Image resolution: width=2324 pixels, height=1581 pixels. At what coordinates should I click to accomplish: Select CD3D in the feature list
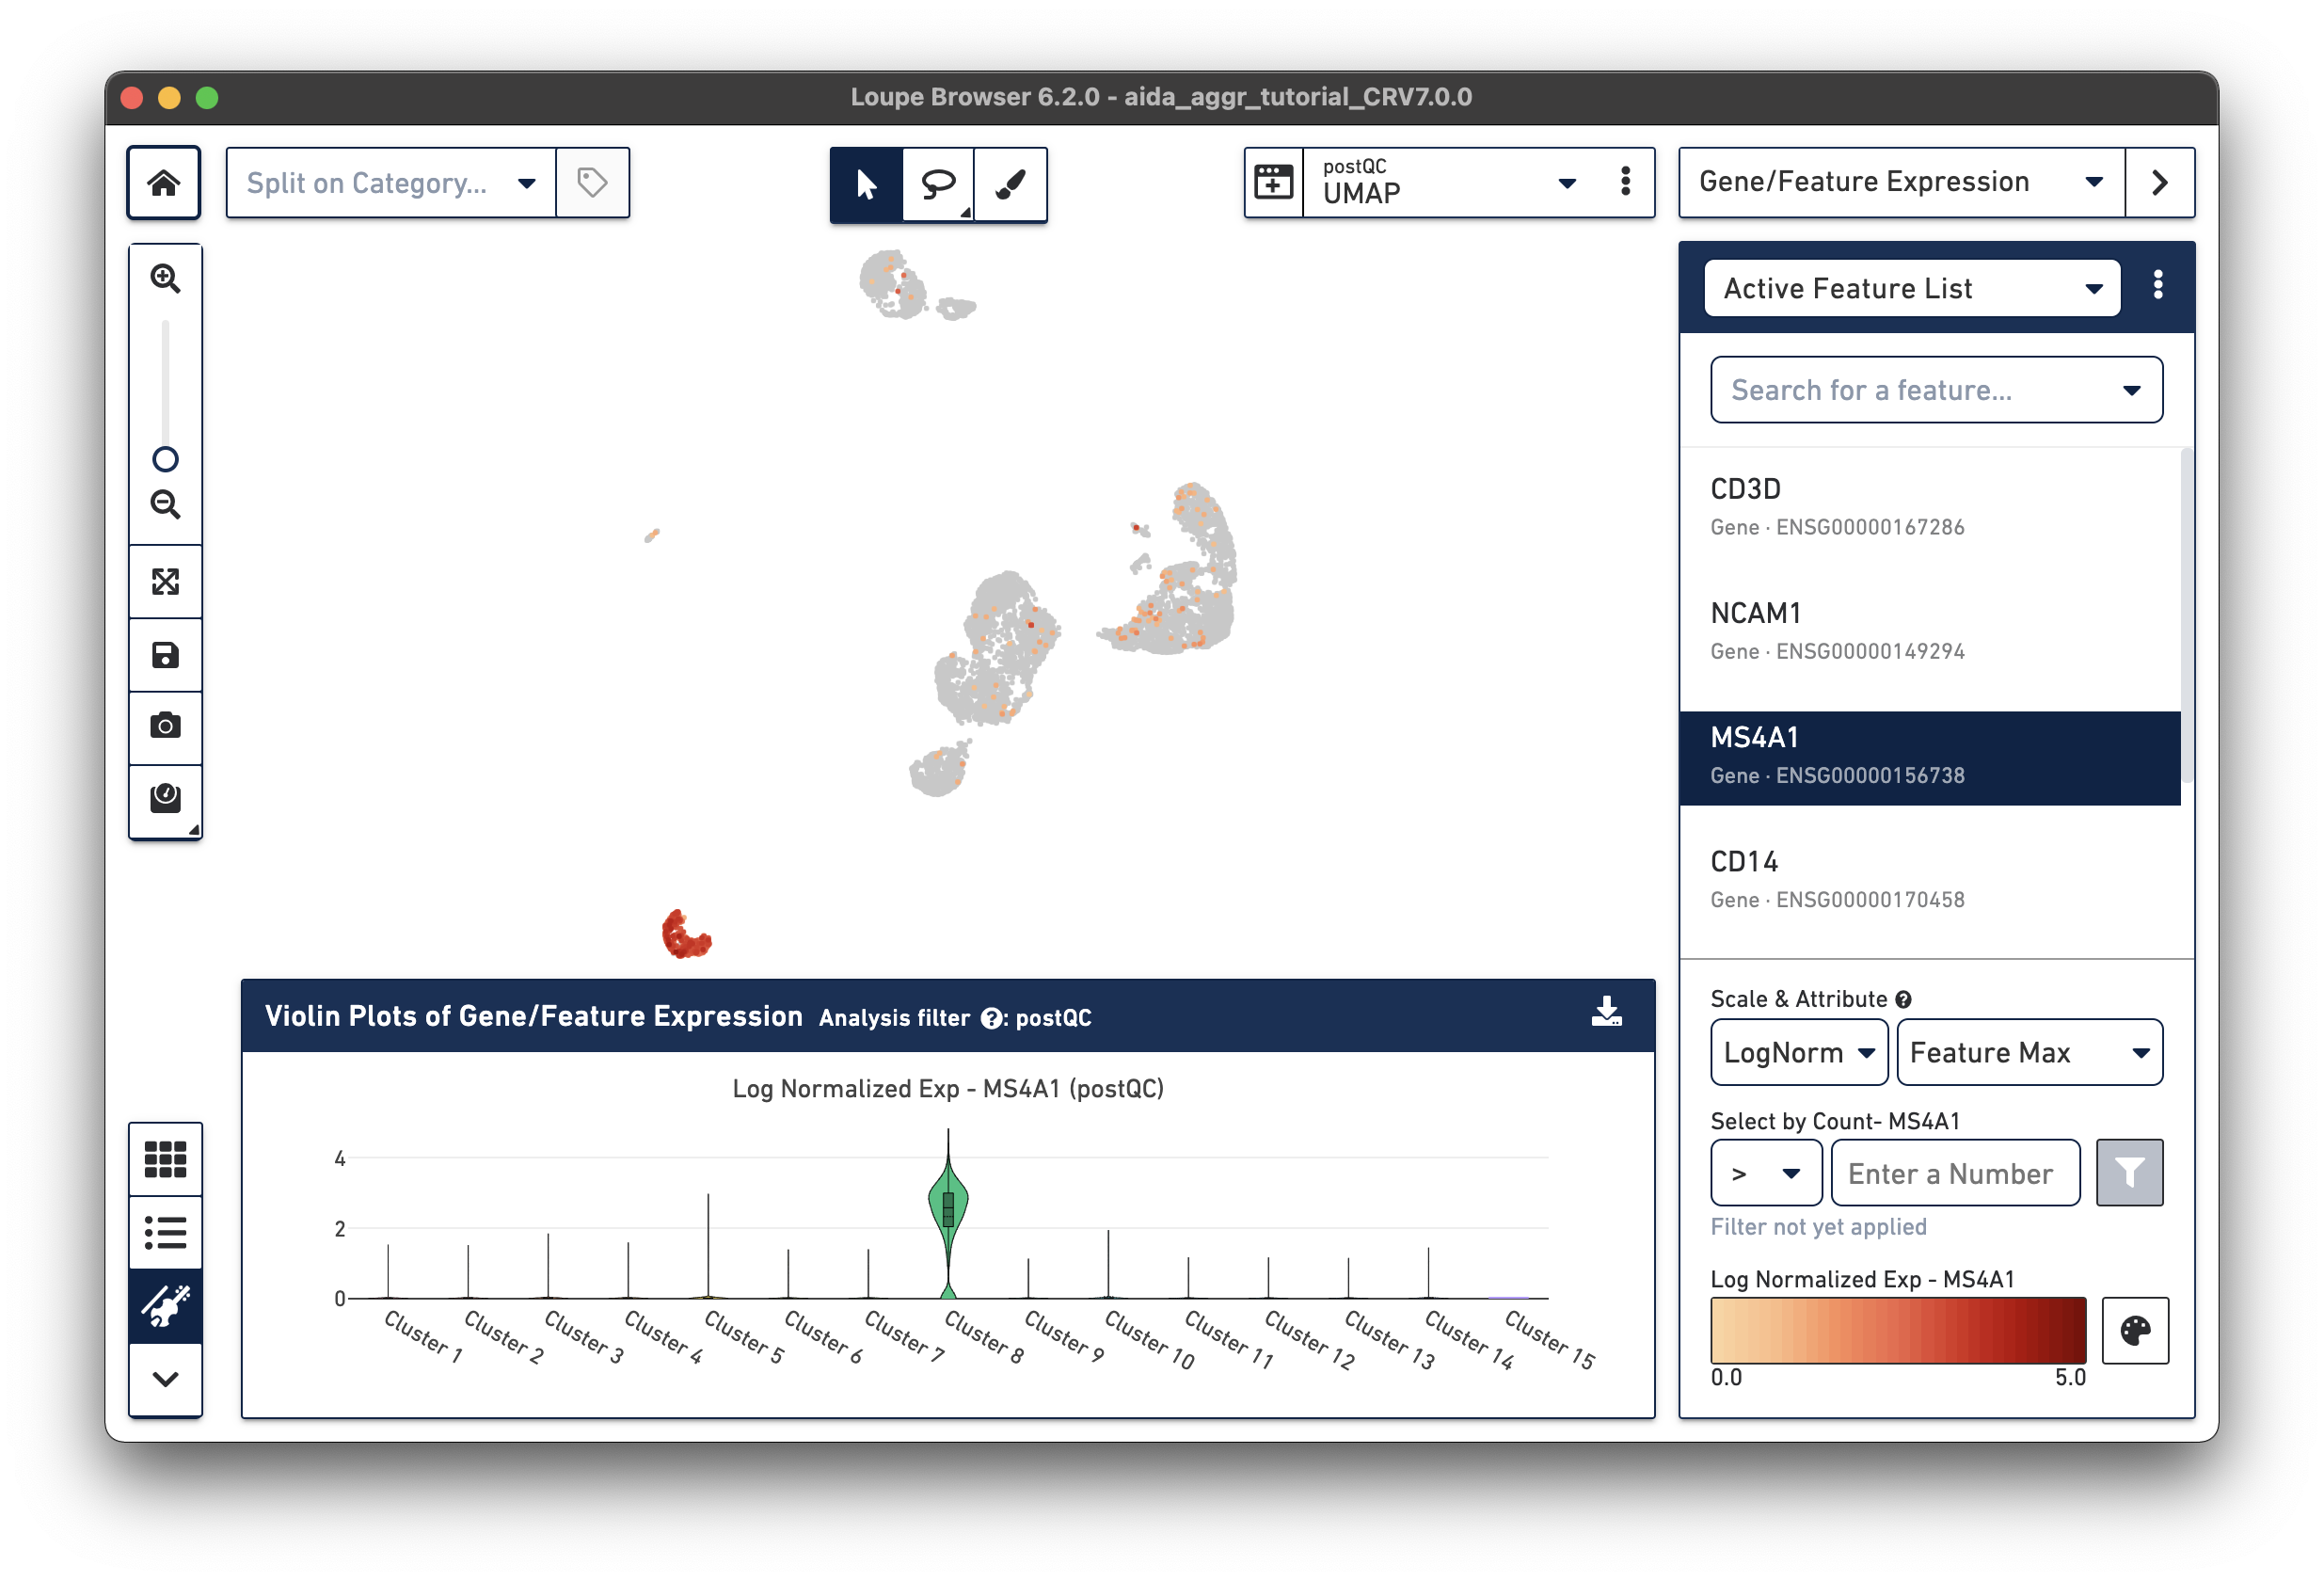(x=1929, y=508)
